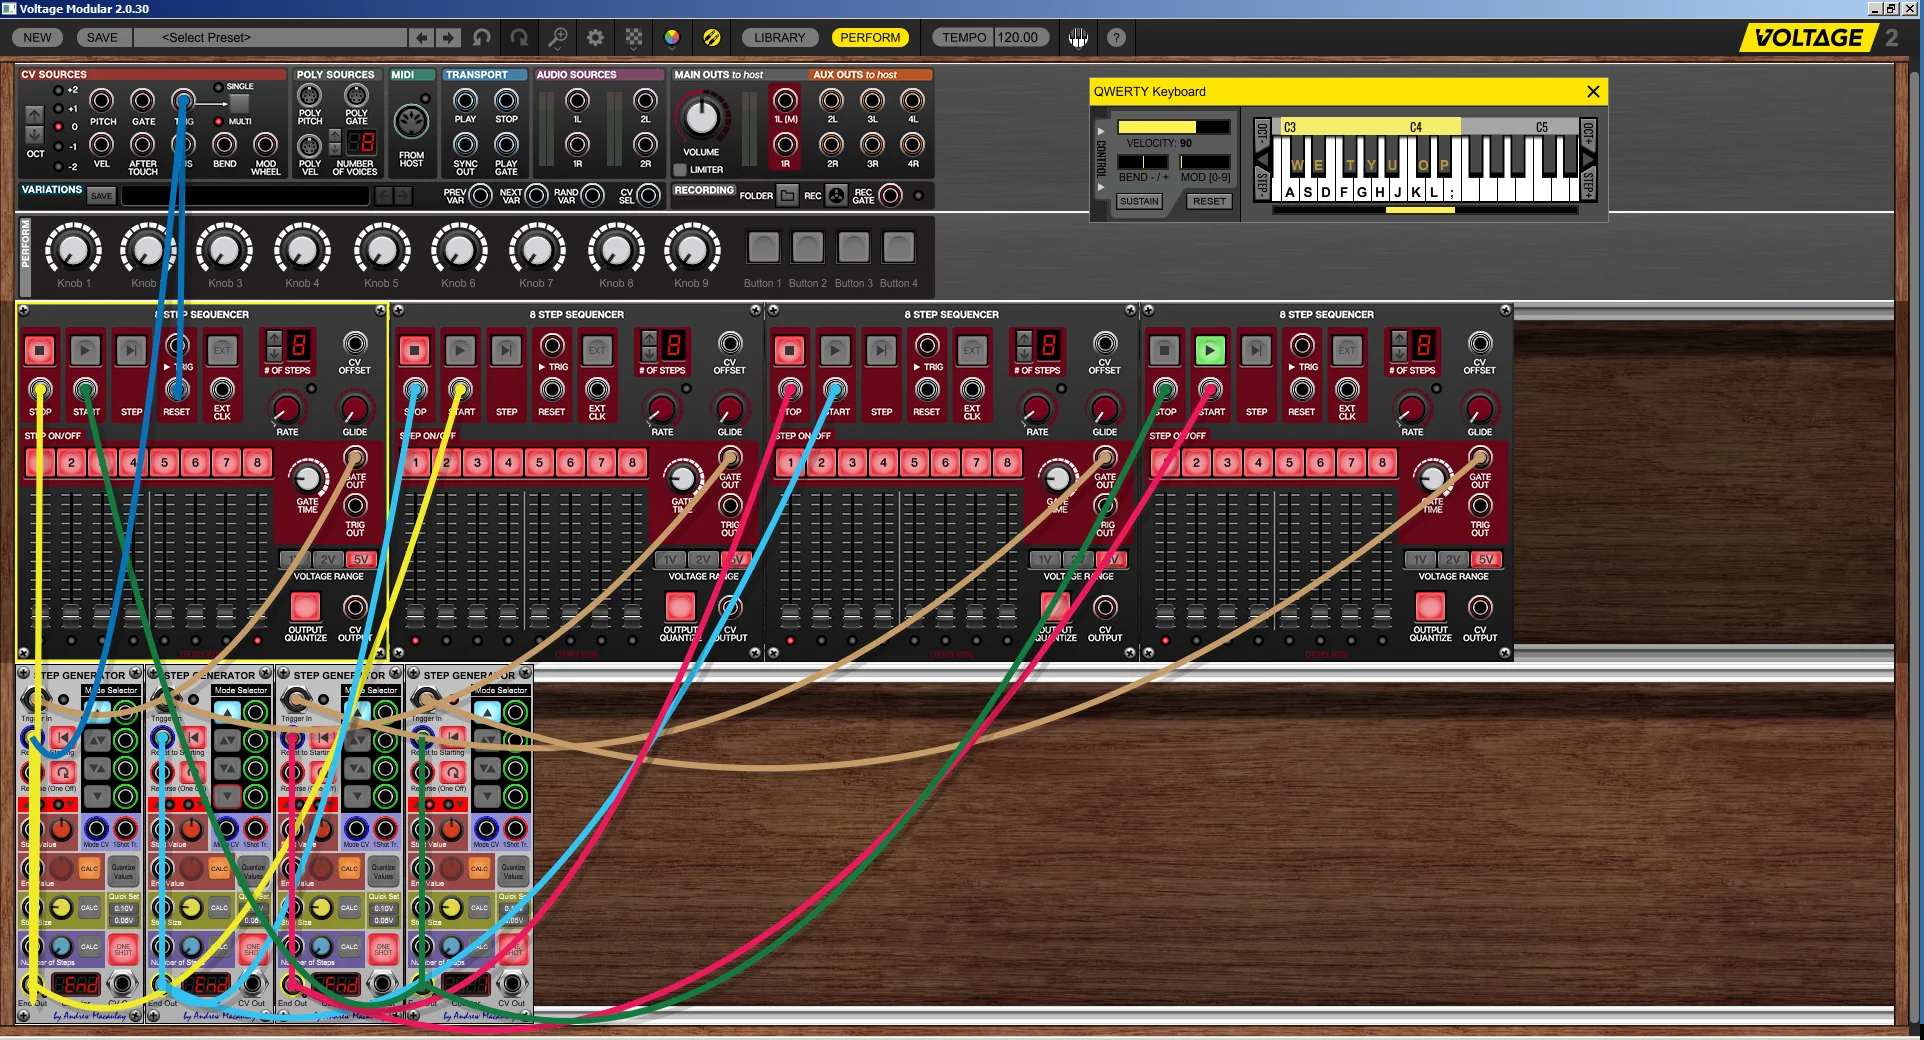Click the SAVE button in Variations

(x=101, y=196)
